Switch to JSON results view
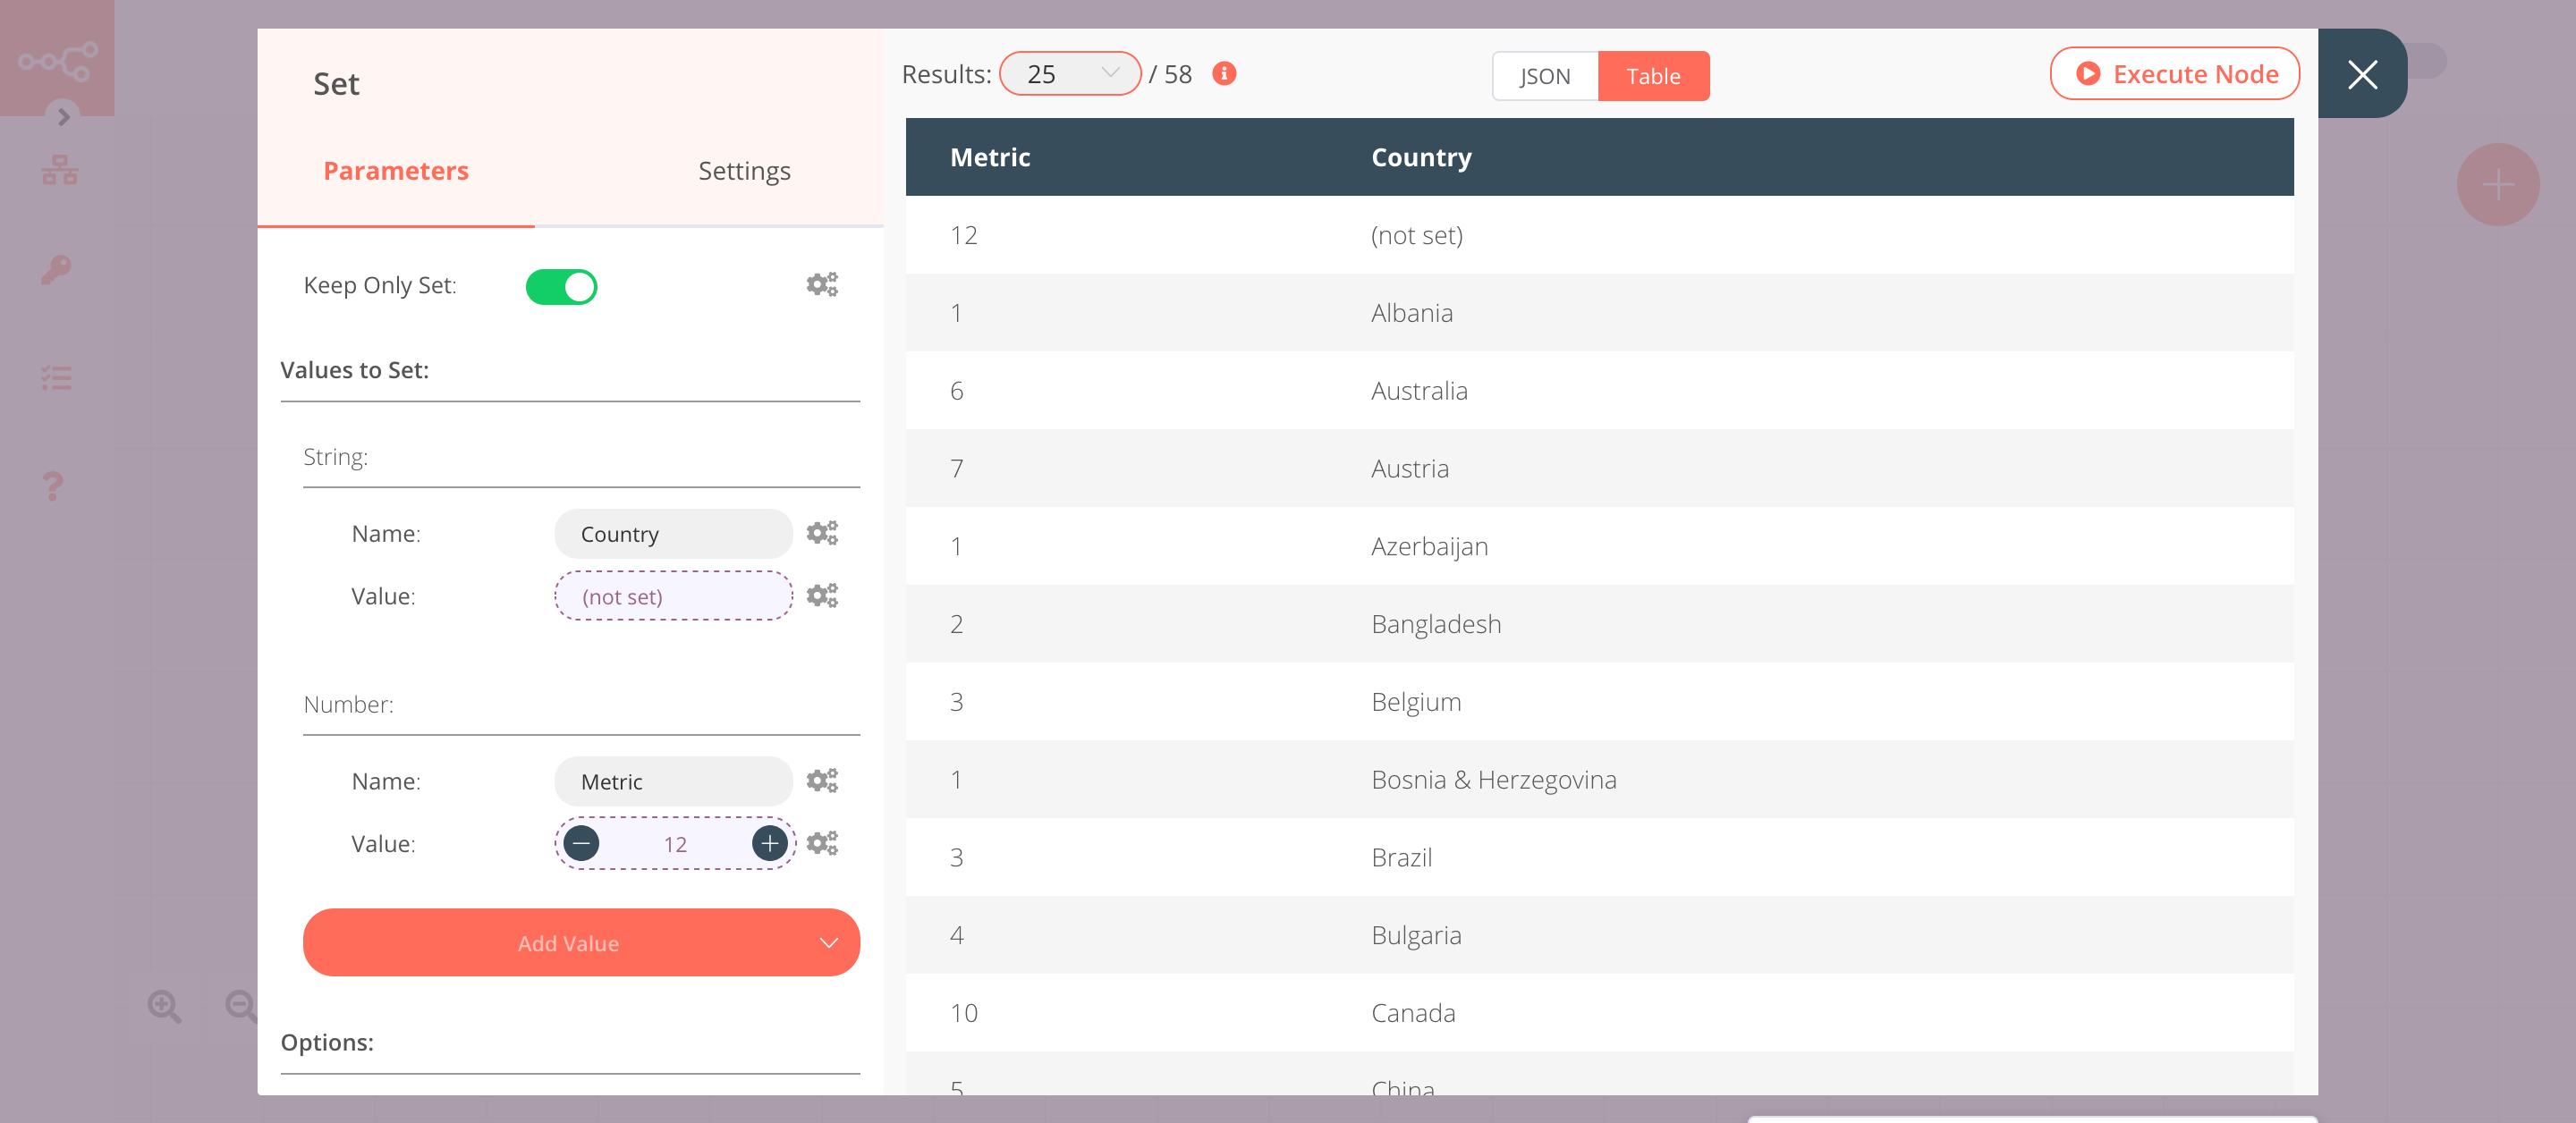Screen dimensions: 2576x1123 point(1543,75)
